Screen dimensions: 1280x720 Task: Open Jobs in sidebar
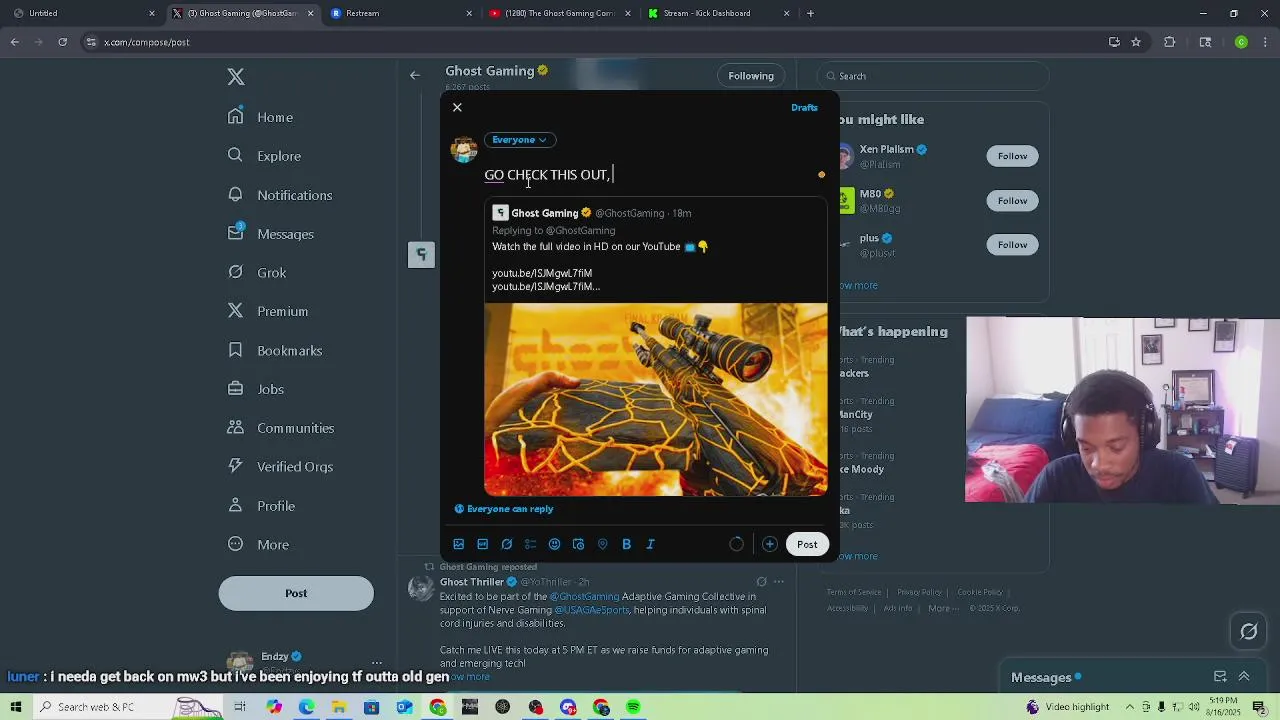pyautogui.click(x=256, y=389)
